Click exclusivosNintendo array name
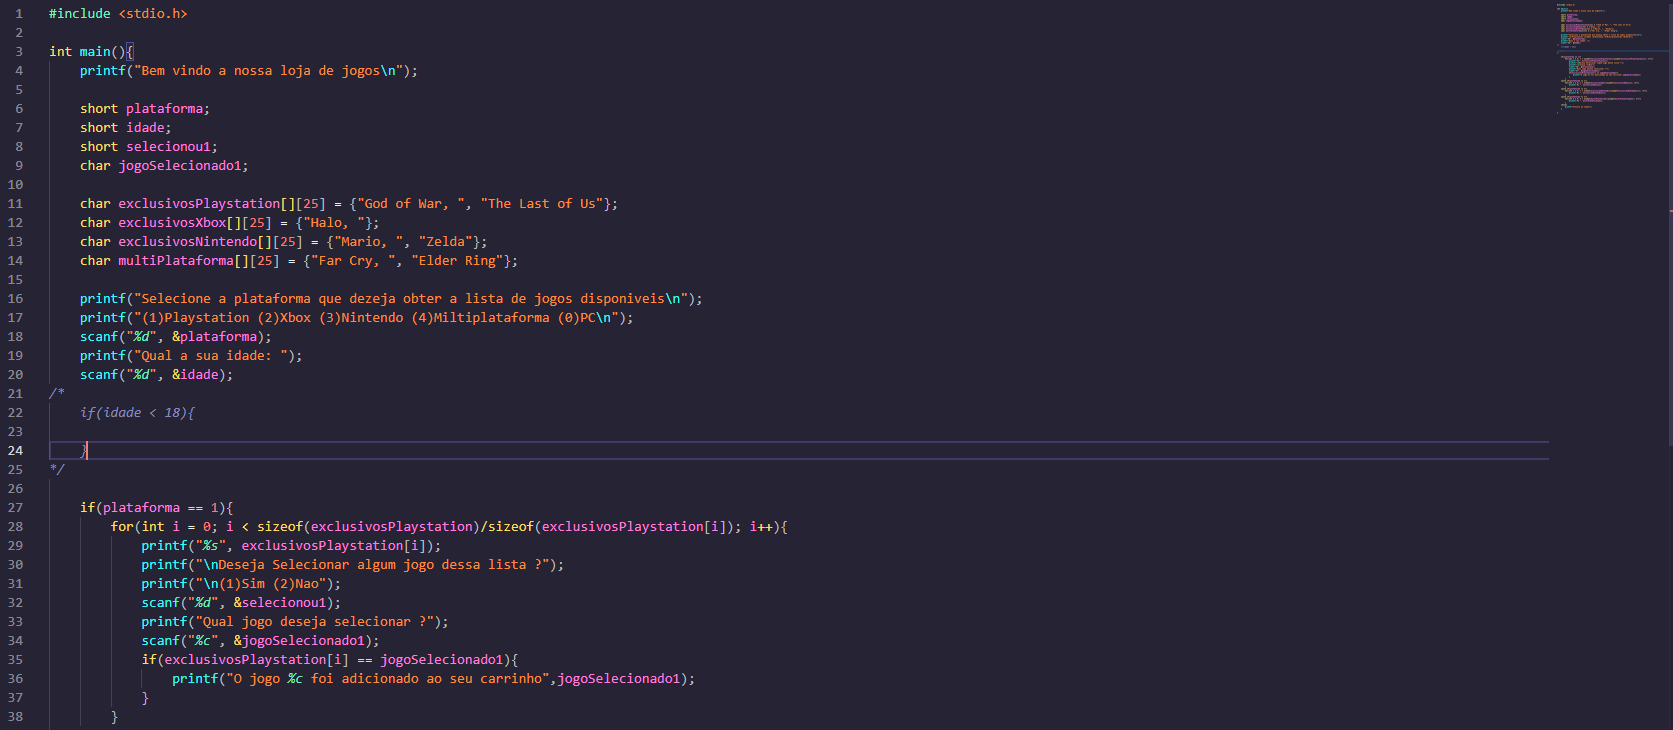This screenshot has height=730, width=1673. pyautogui.click(x=187, y=242)
